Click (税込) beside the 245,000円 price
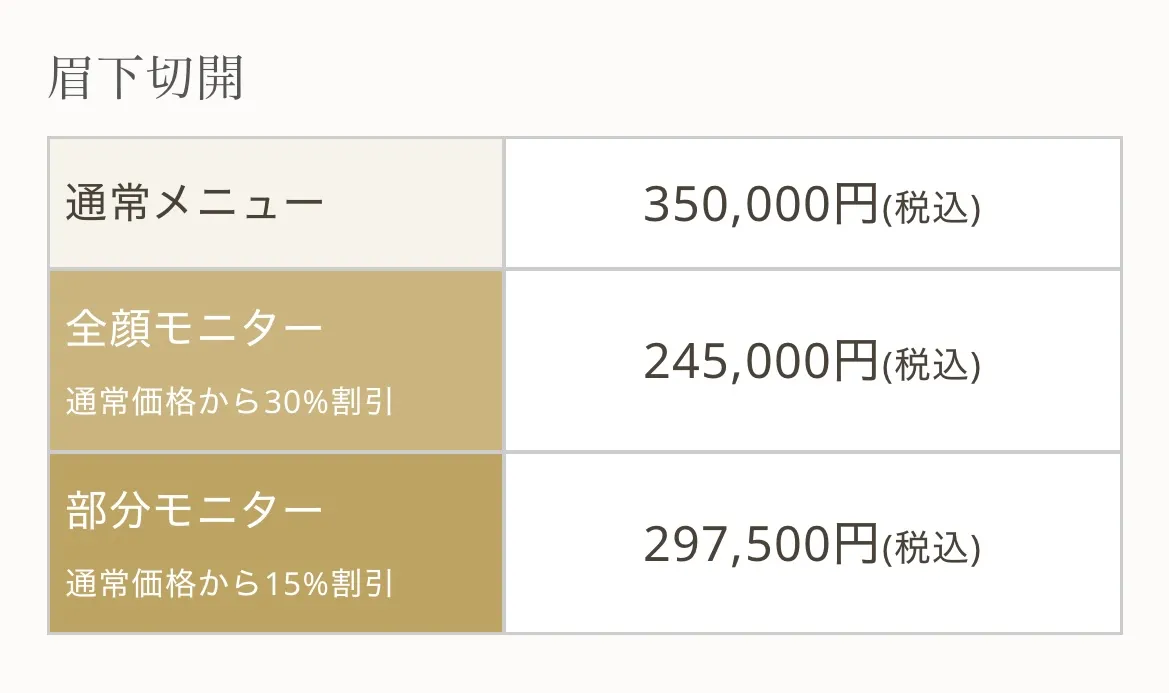This screenshot has width=1169, height=693. [931, 365]
